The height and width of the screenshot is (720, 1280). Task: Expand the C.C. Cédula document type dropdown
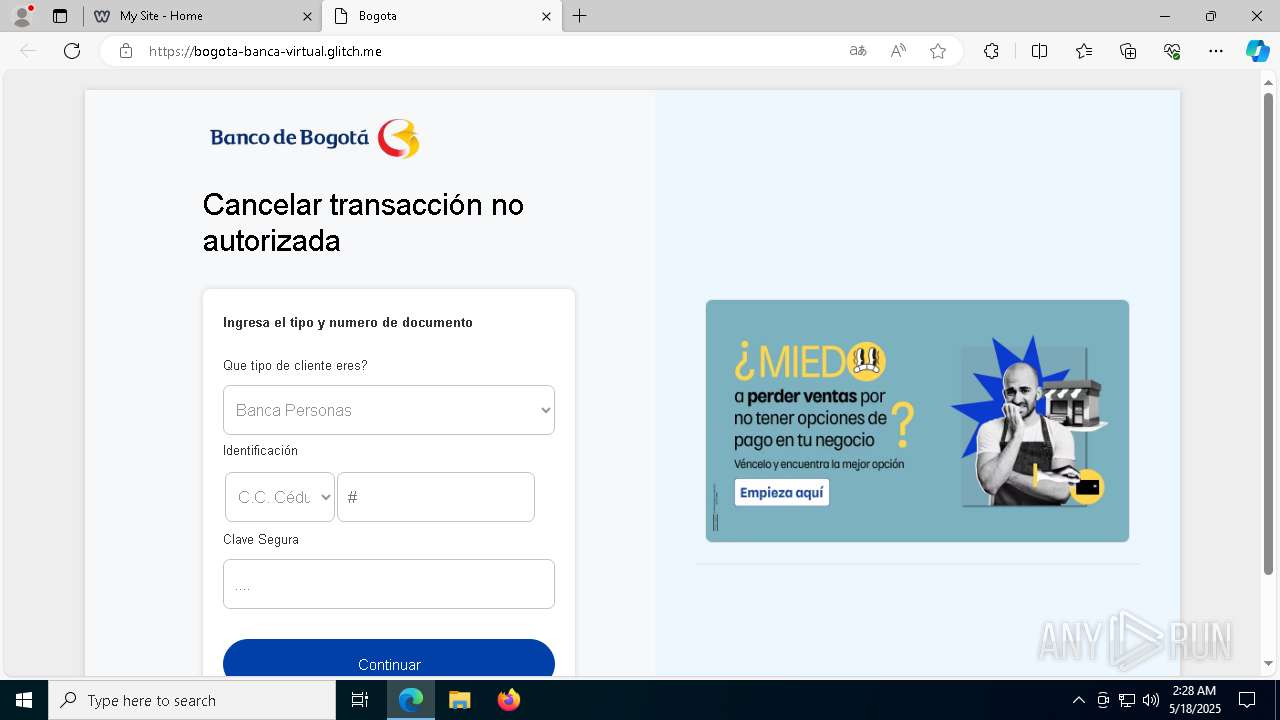point(279,497)
